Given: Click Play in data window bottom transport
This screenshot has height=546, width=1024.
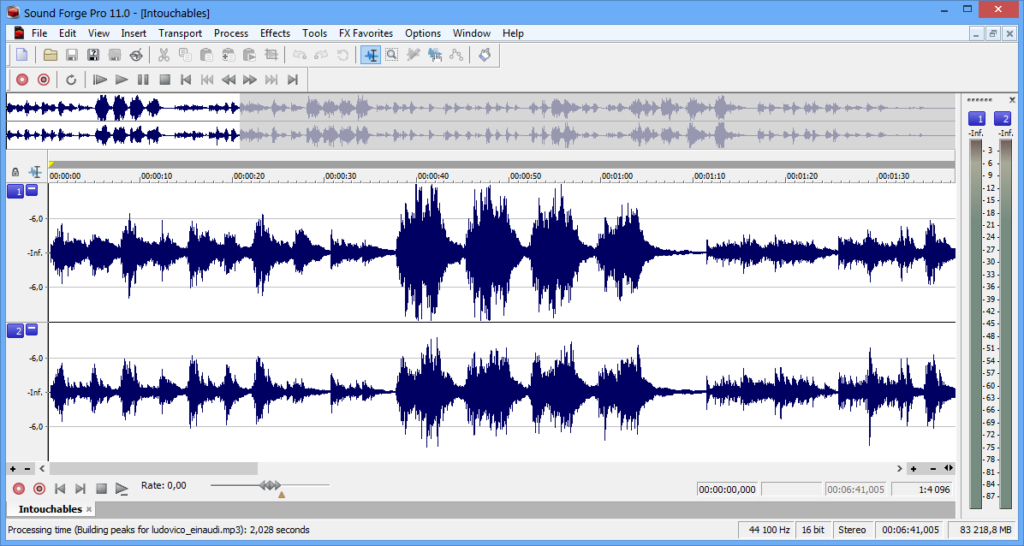Looking at the screenshot, I should click(x=121, y=489).
